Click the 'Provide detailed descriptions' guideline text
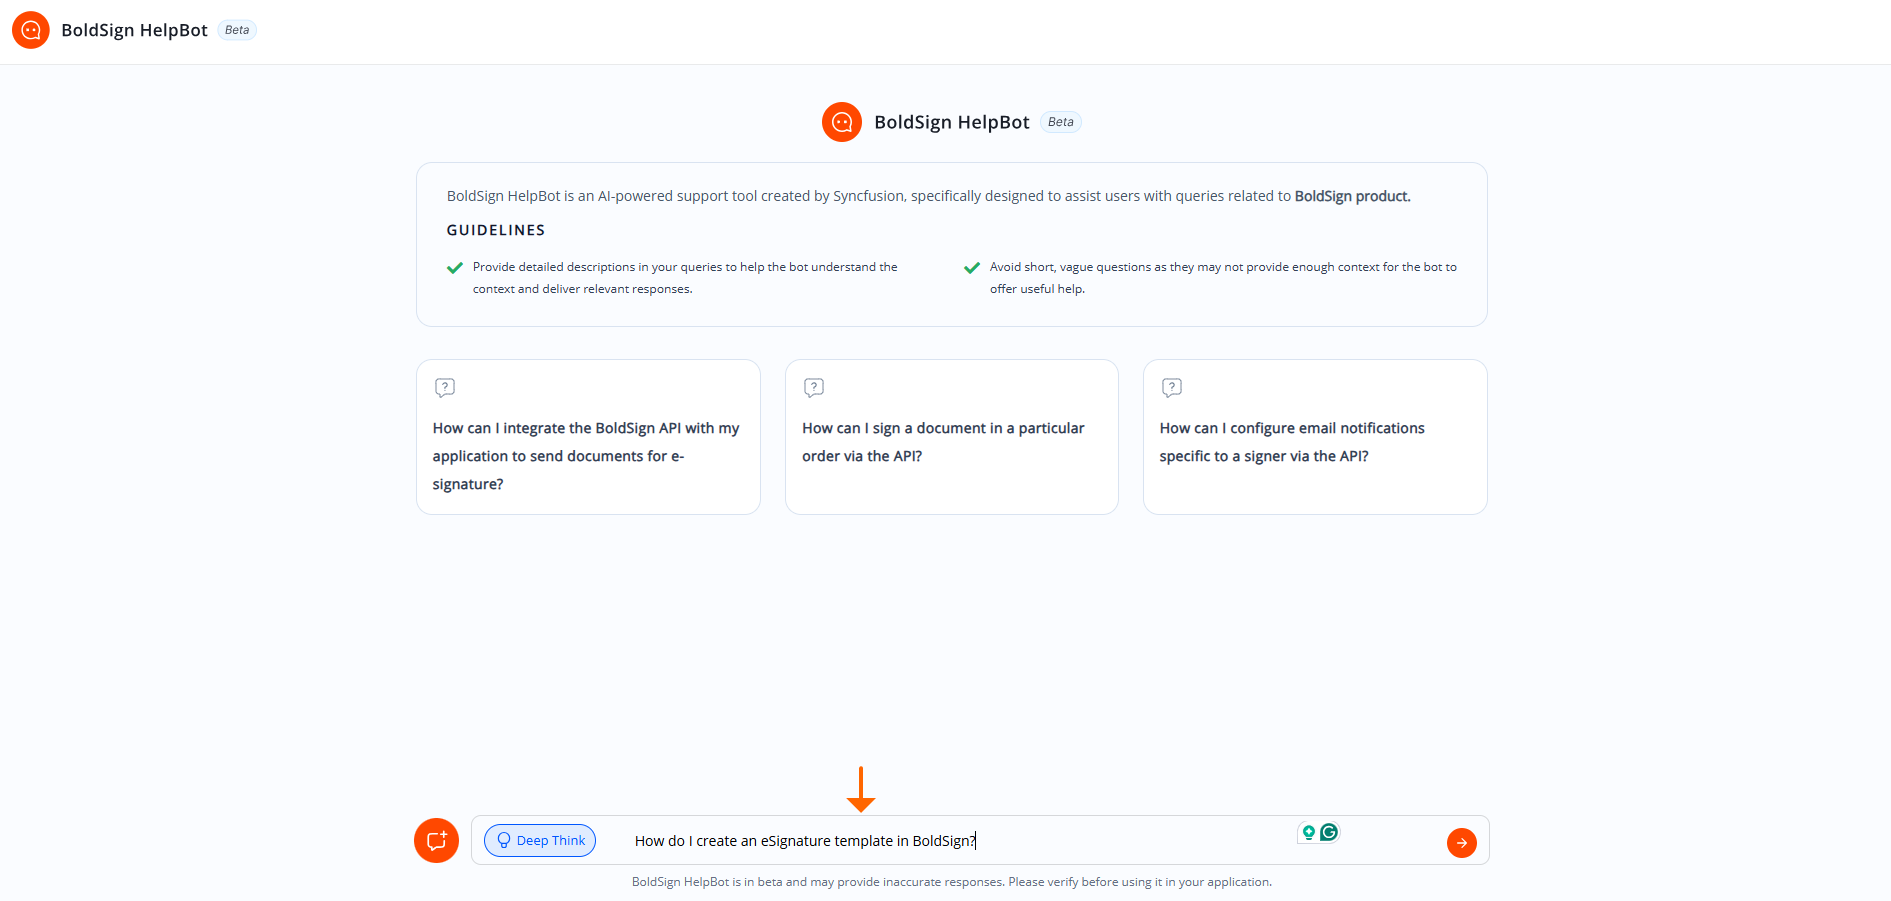Image resolution: width=1891 pixels, height=901 pixels. pos(685,278)
